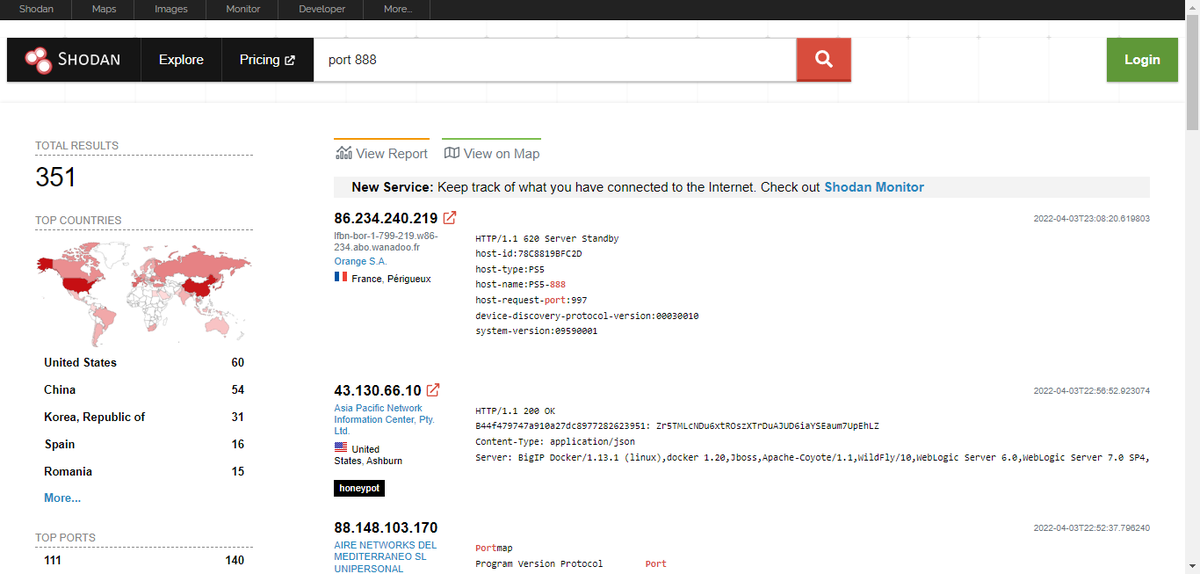Image resolution: width=1200 pixels, height=574 pixels.
Task: Filter by Romania country
Action: 68,471
